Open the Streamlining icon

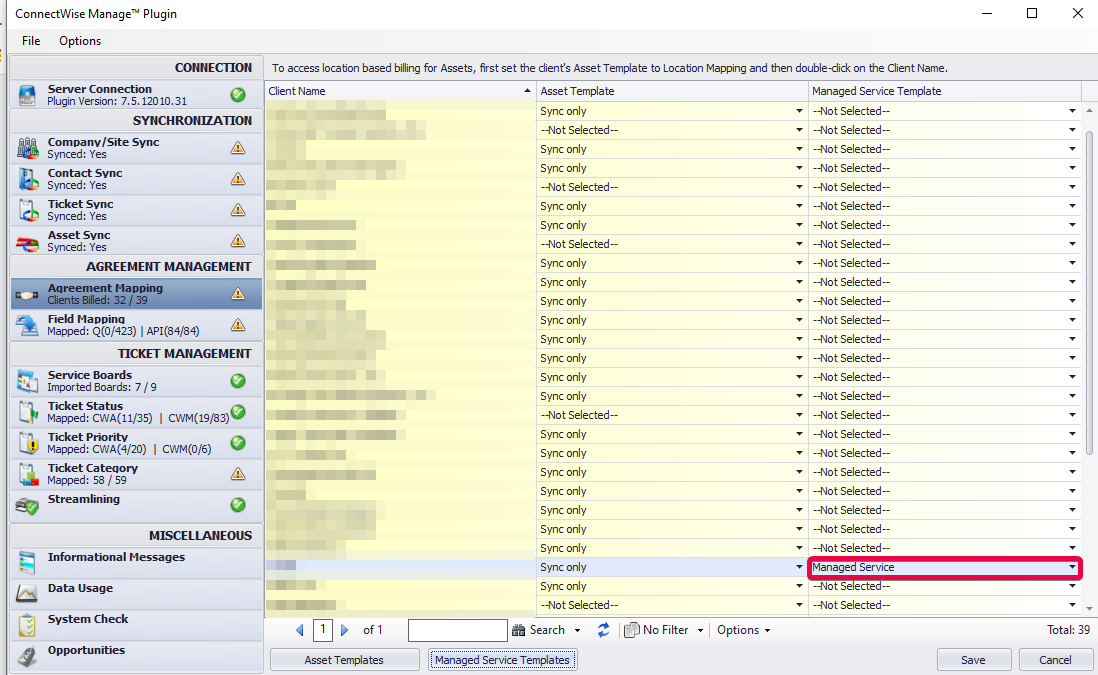coord(27,506)
